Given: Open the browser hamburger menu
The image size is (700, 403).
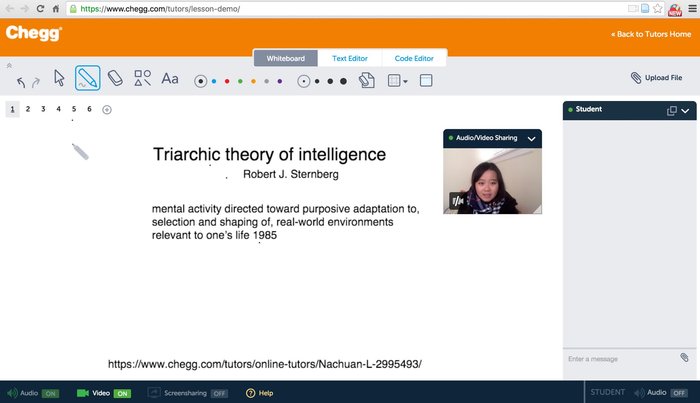Looking at the screenshot, I should (692, 8).
